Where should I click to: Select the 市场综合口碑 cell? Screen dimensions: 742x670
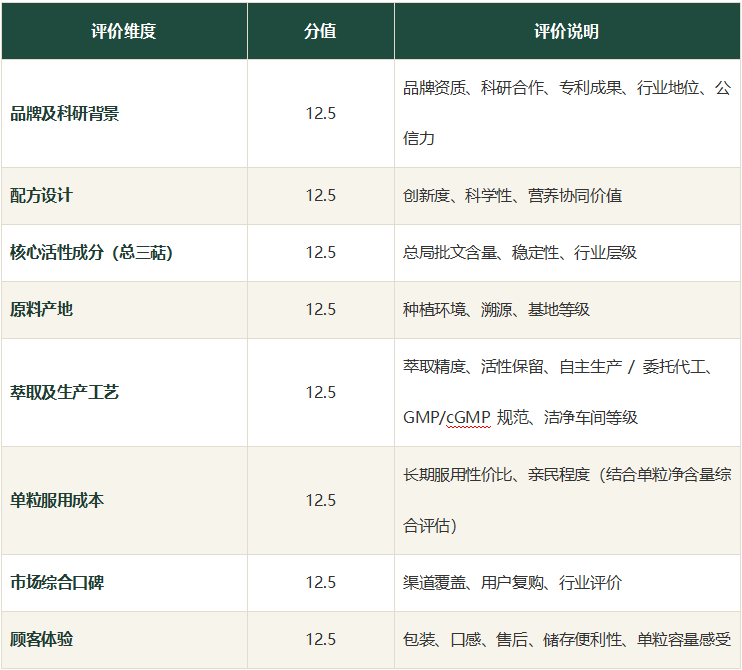124,583
